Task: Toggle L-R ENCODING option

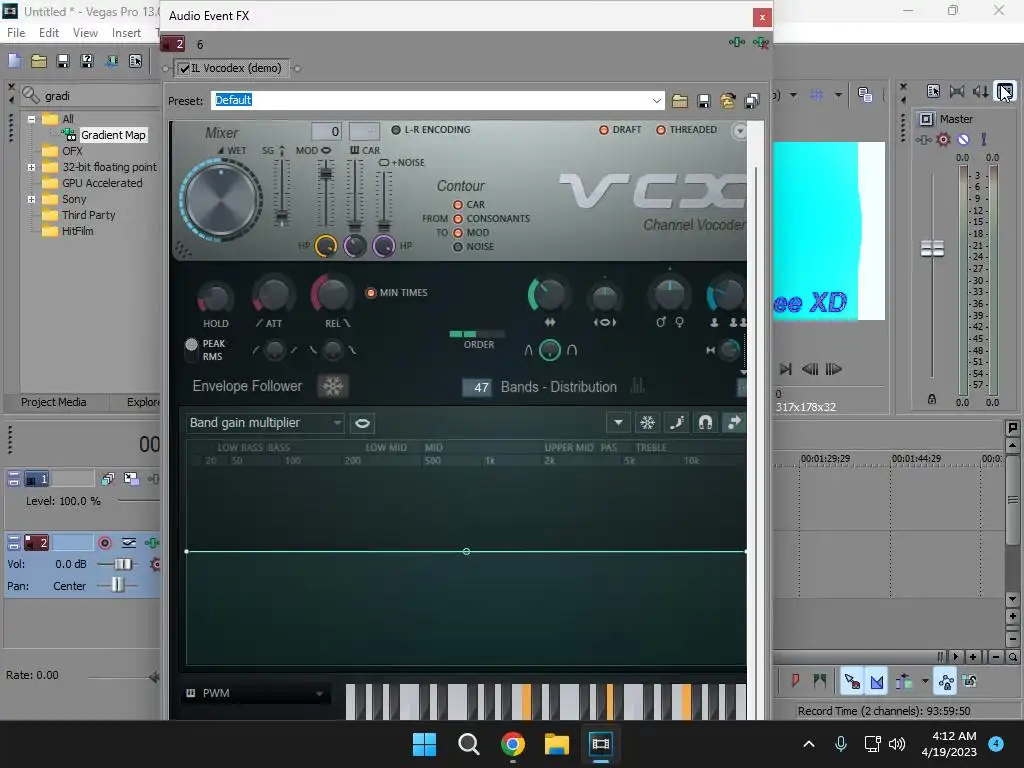Action: (396, 130)
